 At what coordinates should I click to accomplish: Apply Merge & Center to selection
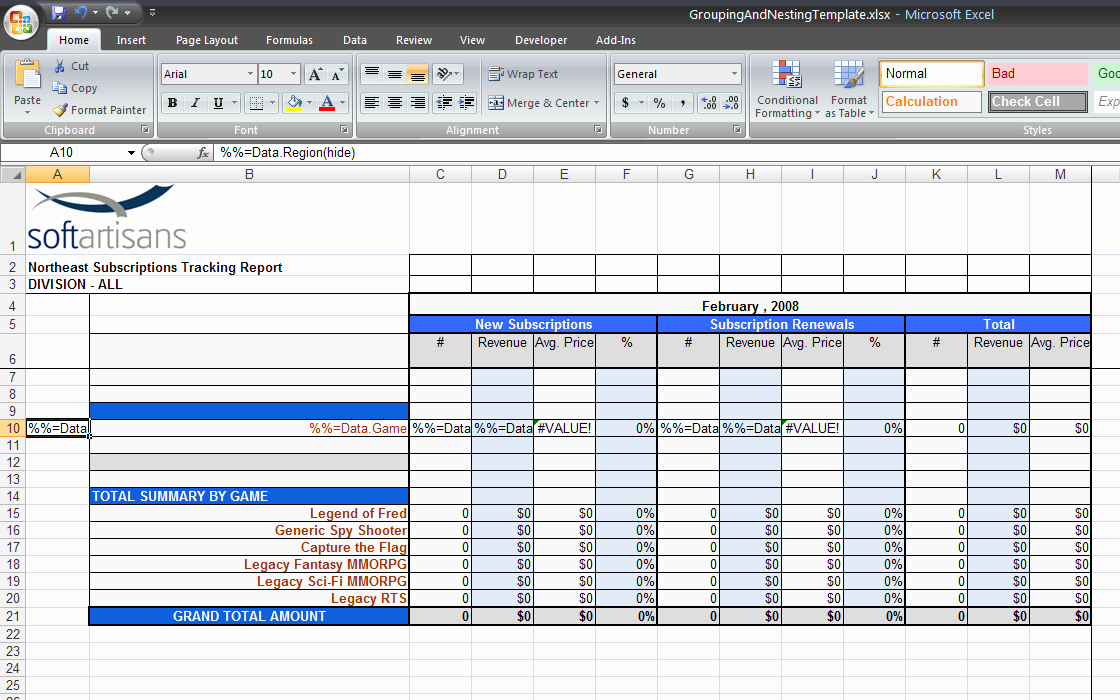(x=540, y=103)
